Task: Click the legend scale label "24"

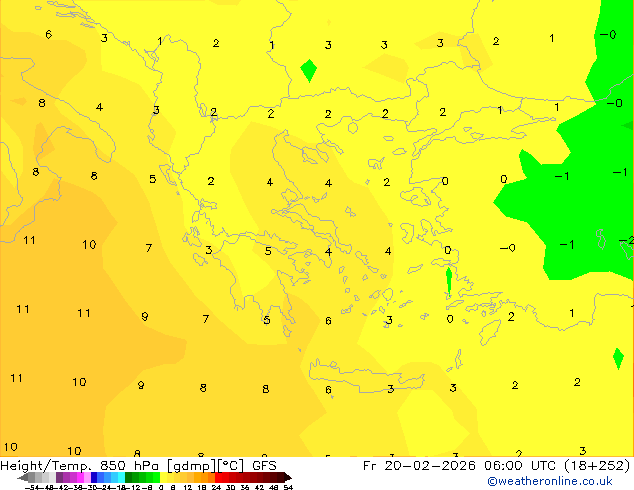Action: tap(216, 487)
